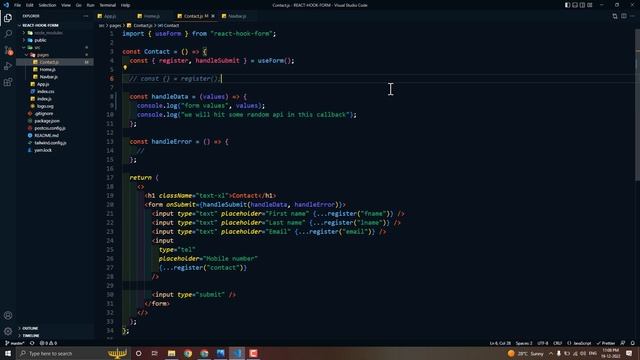Image resolution: width=640 pixels, height=360 pixels.
Task: Open Windows action center notification icon
Action: coord(629,353)
